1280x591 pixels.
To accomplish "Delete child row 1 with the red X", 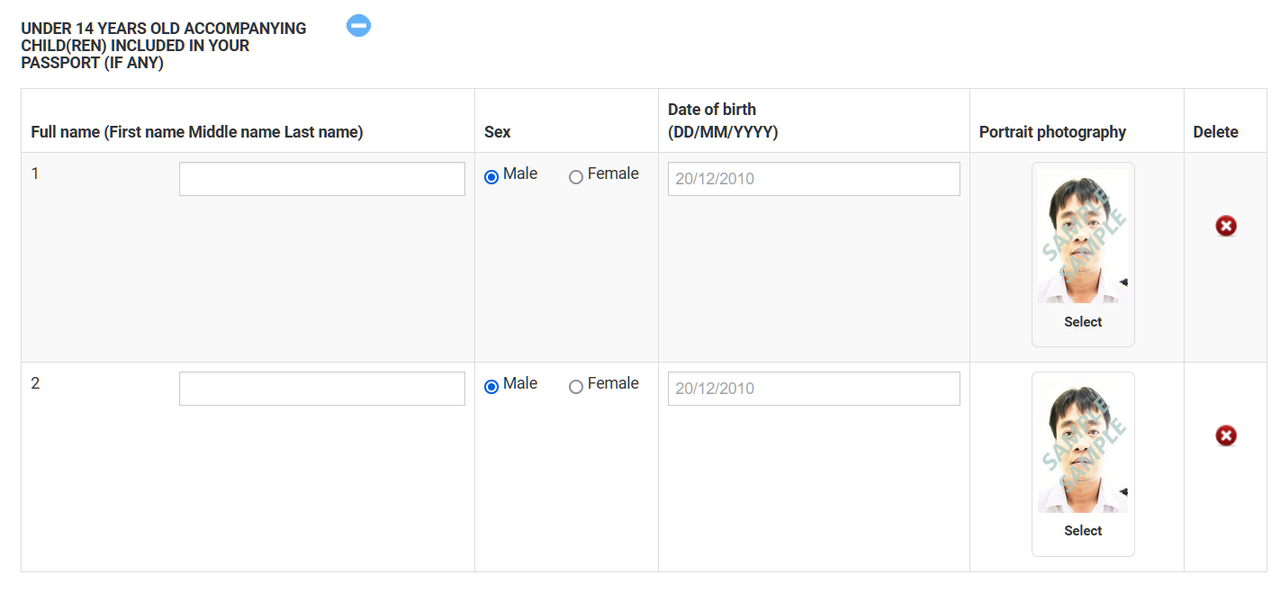I will tap(1226, 226).
